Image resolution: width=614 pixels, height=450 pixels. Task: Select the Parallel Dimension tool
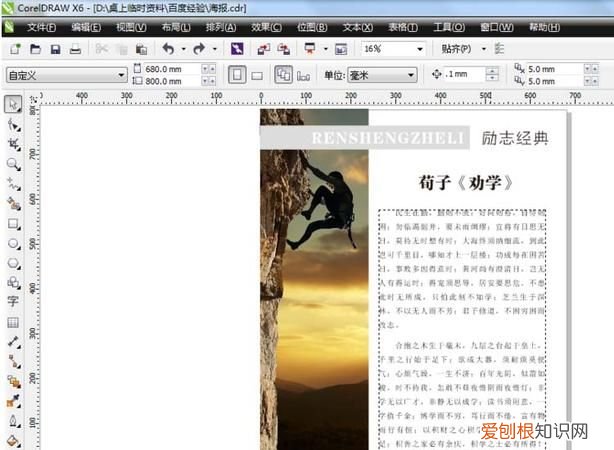pyautogui.click(x=14, y=342)
